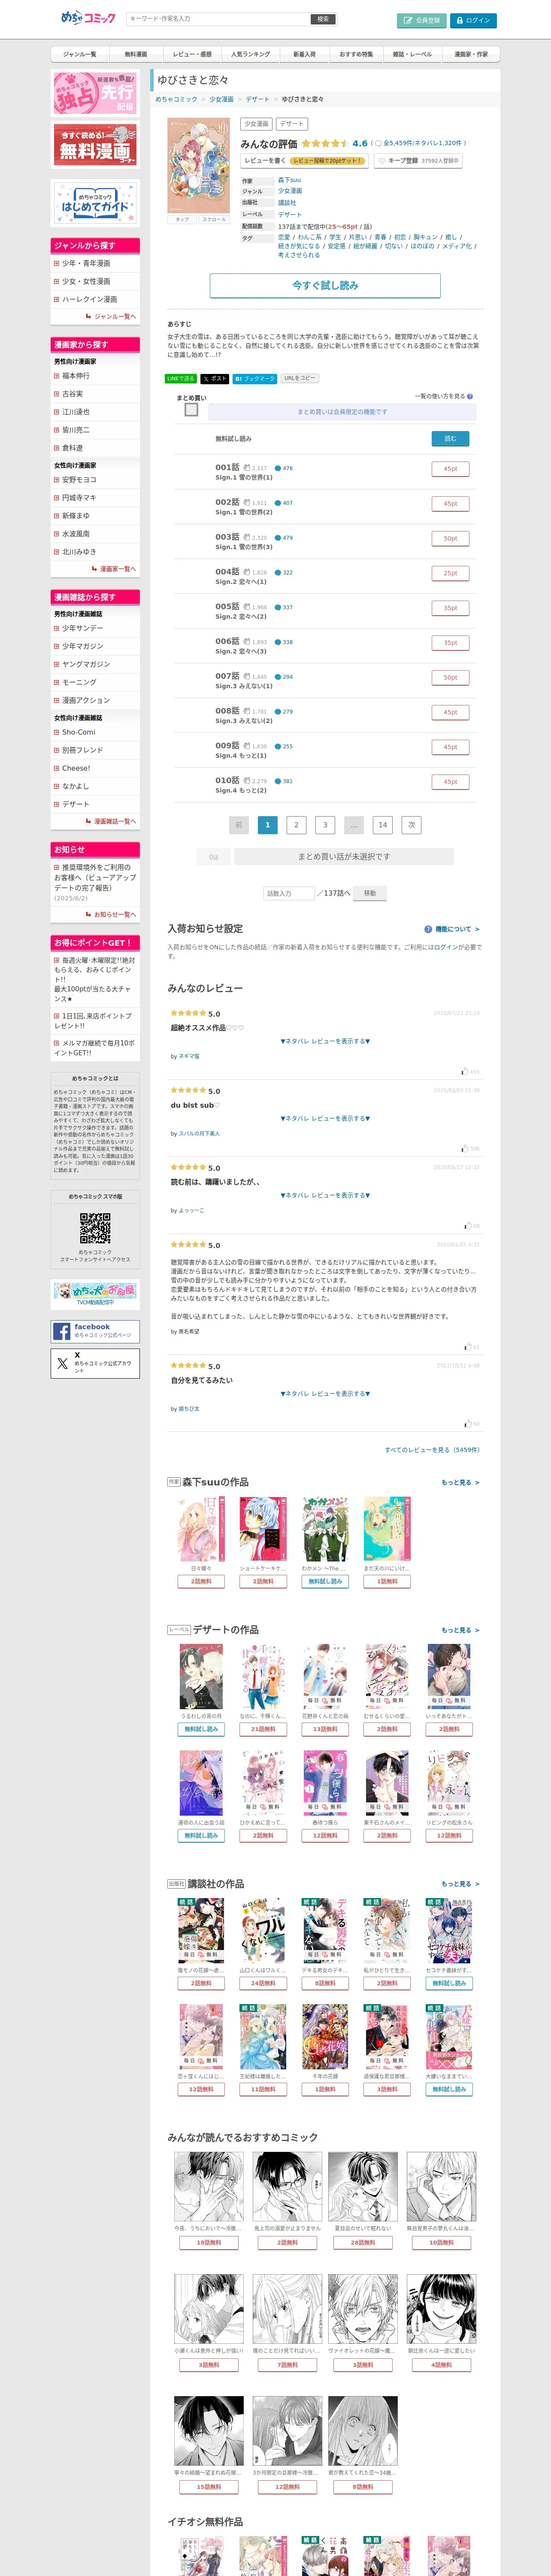Open the X official account button
This screenshot has height=2576, width=551.
95,1363
